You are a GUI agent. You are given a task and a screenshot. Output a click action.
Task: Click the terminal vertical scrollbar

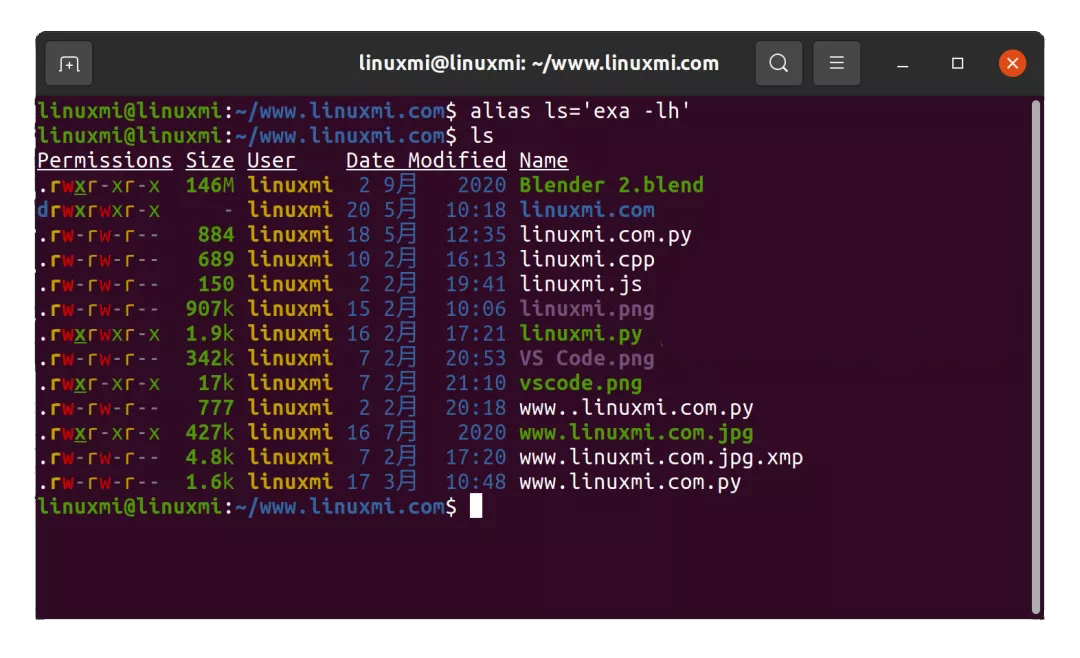pos(1035,356)
